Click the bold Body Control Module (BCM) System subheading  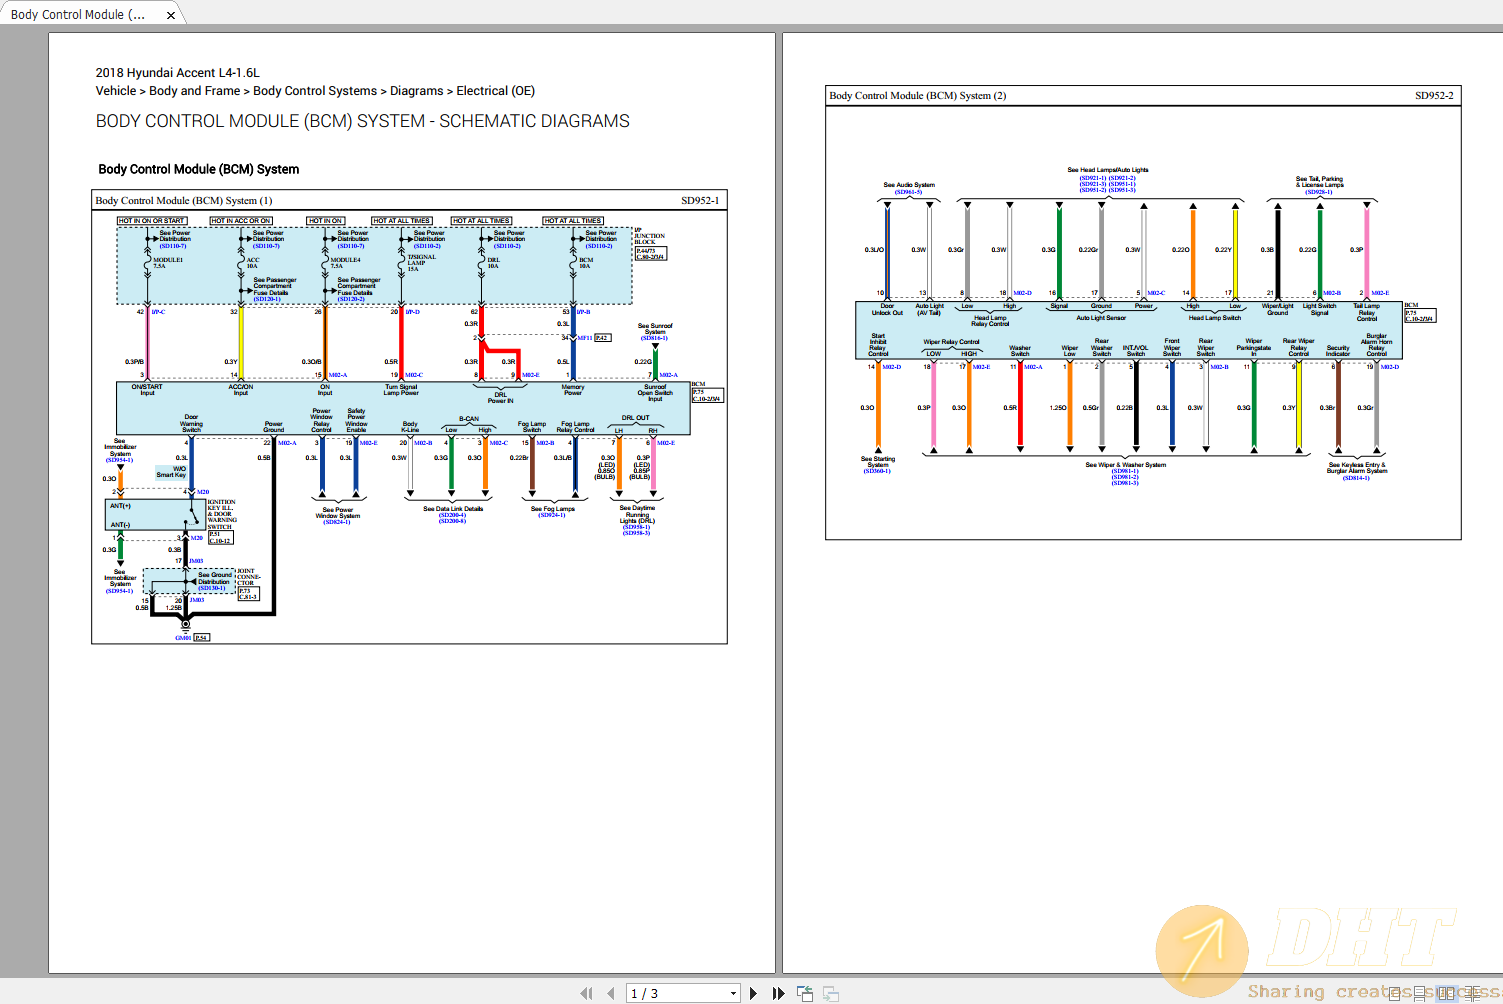(x=199, y=169)
